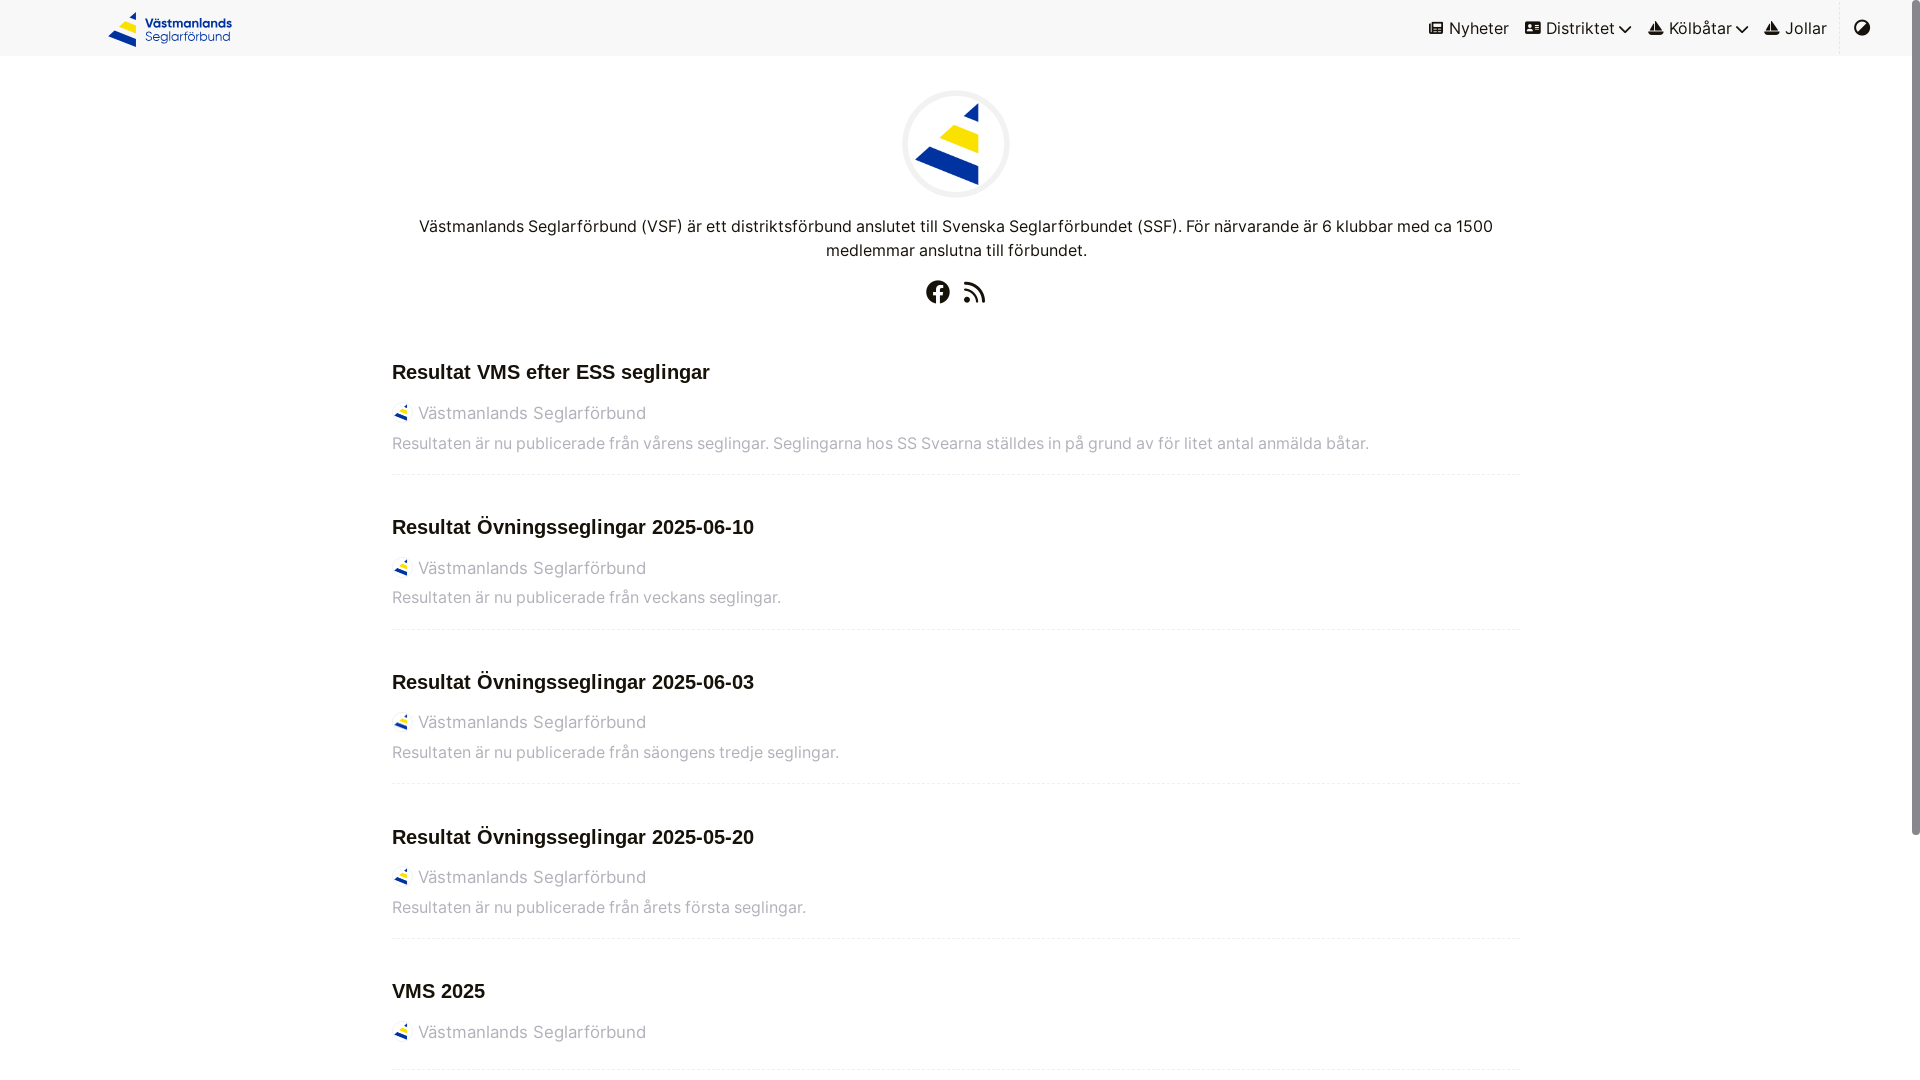Click the card icon beside Distriktet
1920x1080 pixels.
1532,28
